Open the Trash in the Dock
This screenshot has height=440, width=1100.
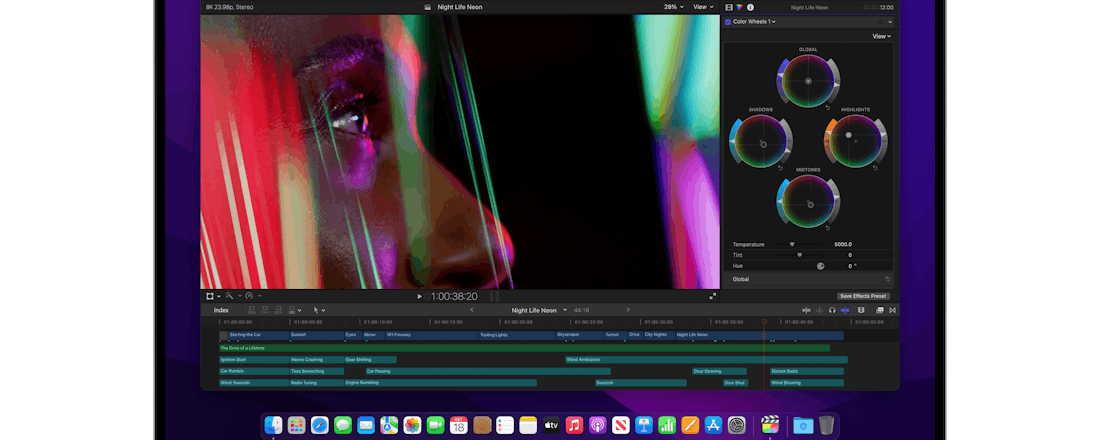click(826, 425)
